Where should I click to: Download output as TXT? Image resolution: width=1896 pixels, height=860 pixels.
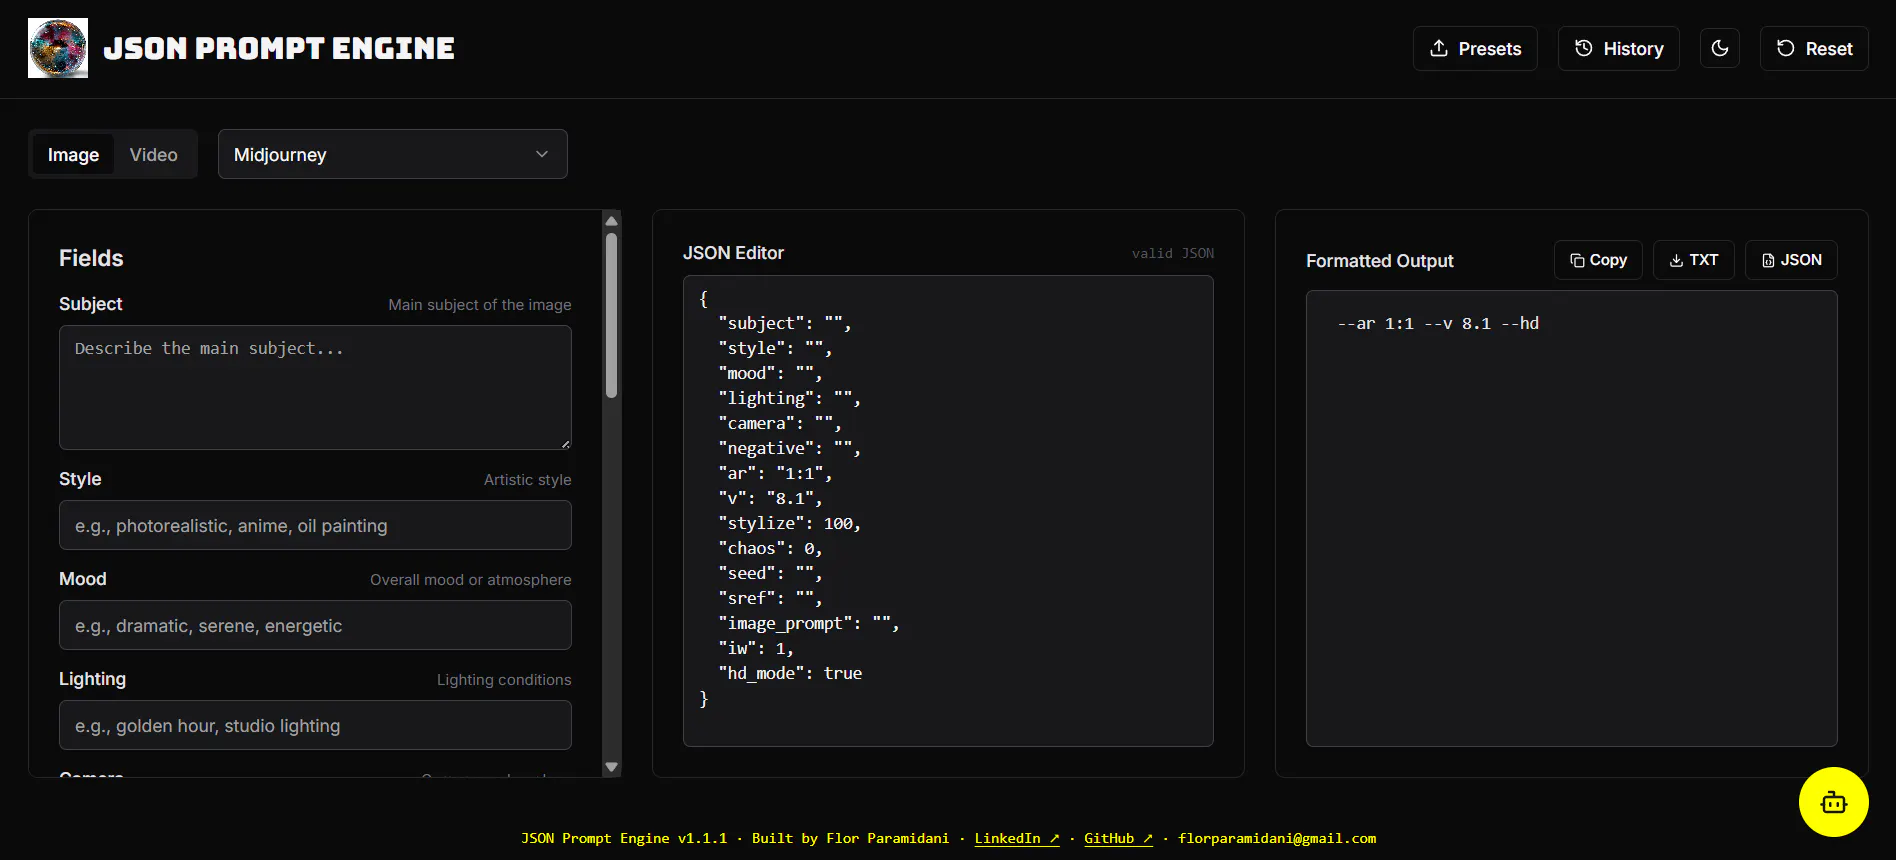(x=1694, y=260)
